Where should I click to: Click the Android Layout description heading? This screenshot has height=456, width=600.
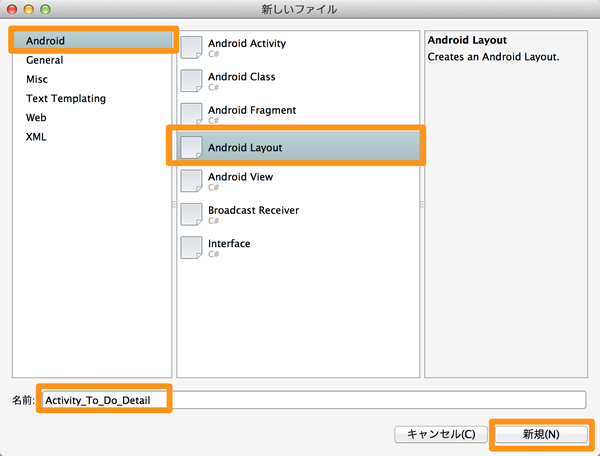coord(467,40)
